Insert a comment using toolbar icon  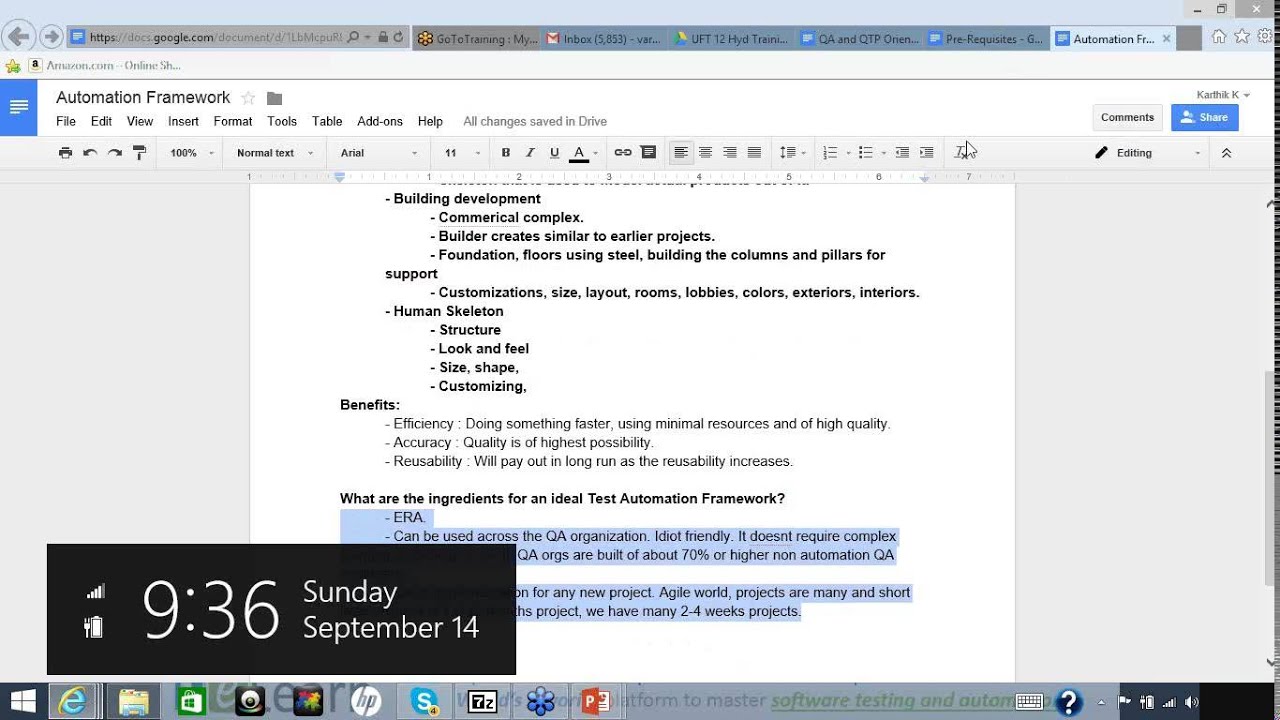pos(648,153)
